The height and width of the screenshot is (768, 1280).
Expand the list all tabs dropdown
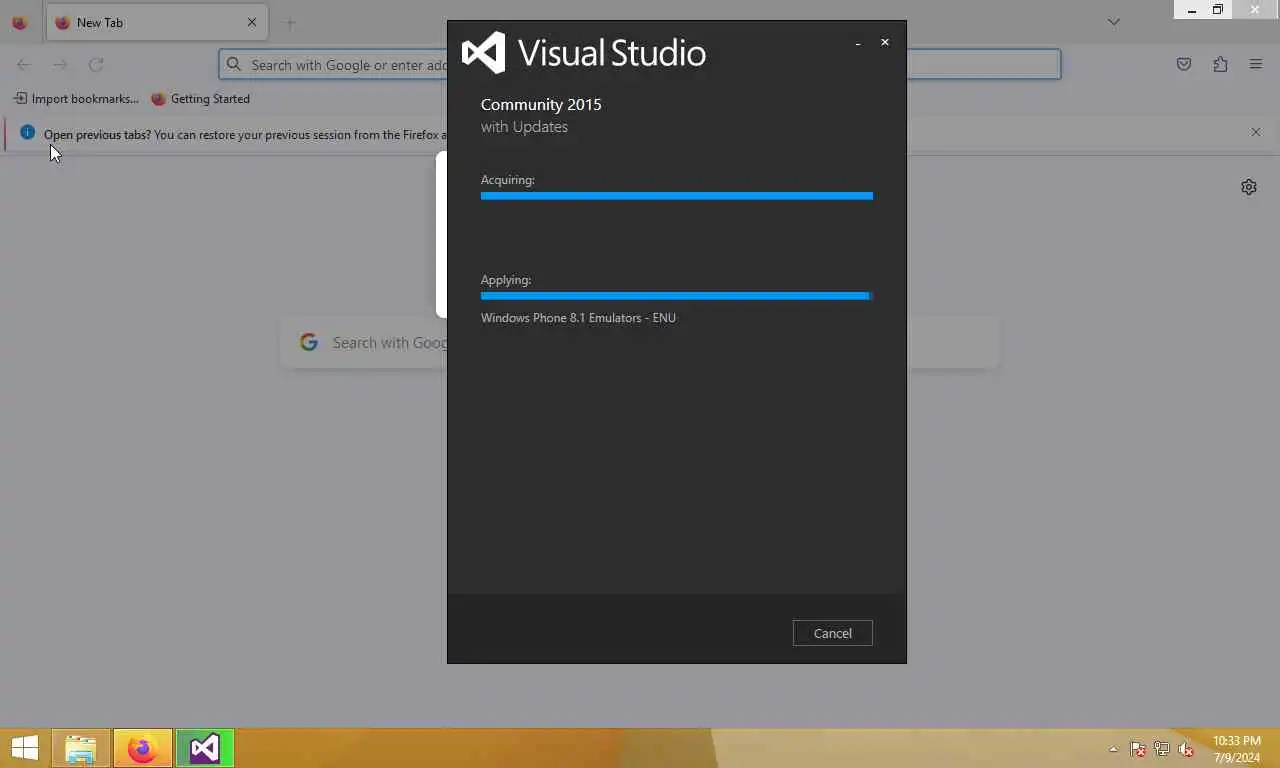[1115, 22]
